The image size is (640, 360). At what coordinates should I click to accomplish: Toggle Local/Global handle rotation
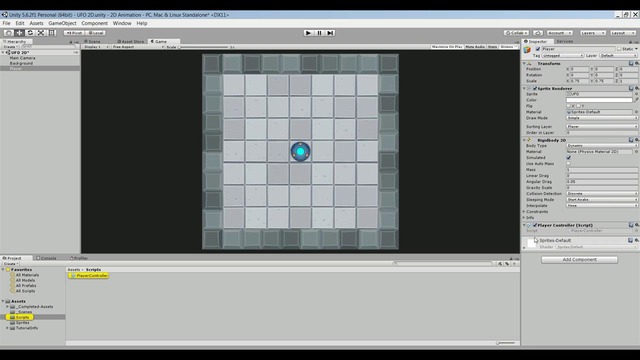(96, 33)
